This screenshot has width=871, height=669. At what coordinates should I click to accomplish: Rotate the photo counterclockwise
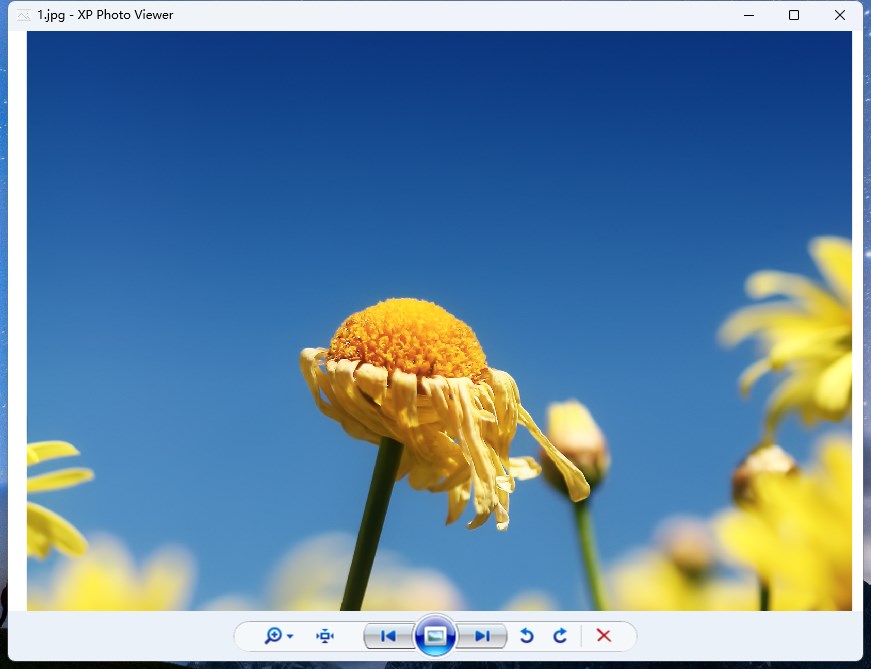pyautogui.click(x=525, y=636)
